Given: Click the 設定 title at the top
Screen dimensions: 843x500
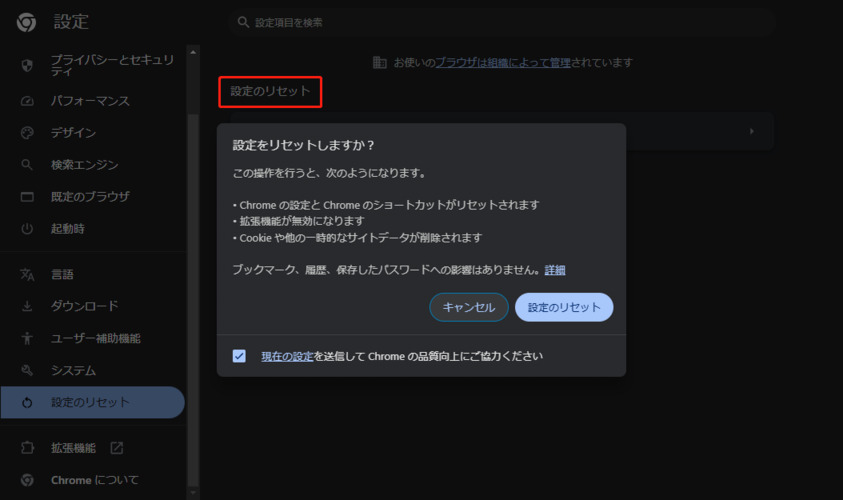Looking at the screenshot, I should tap(71, 22).
